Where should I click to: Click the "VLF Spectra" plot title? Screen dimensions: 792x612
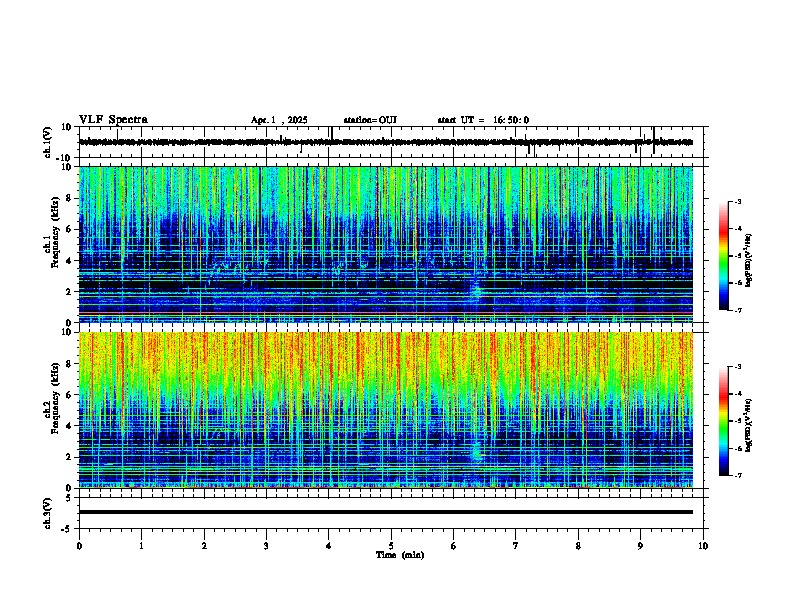(x=113, y=120)
